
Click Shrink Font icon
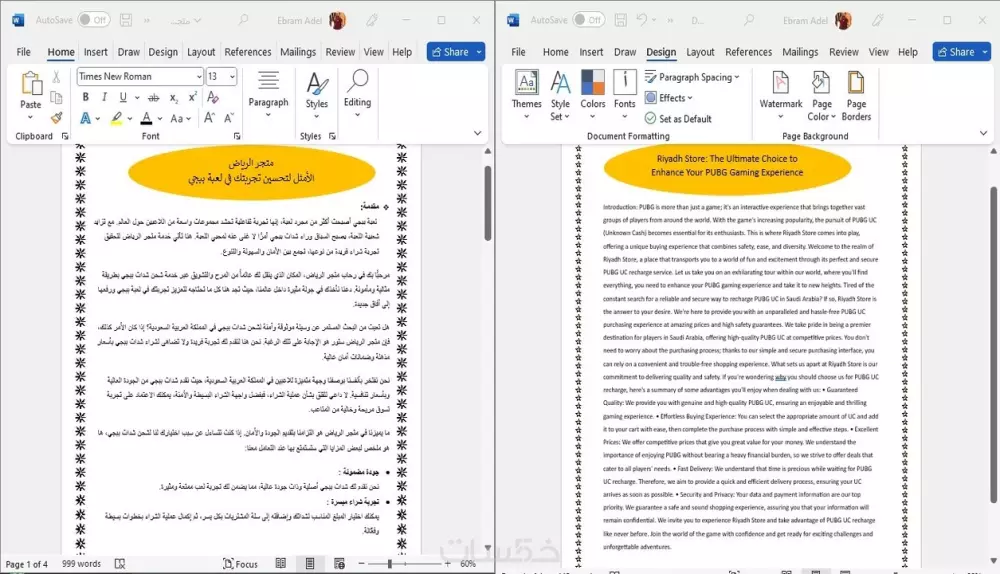[x=229, y=118]
